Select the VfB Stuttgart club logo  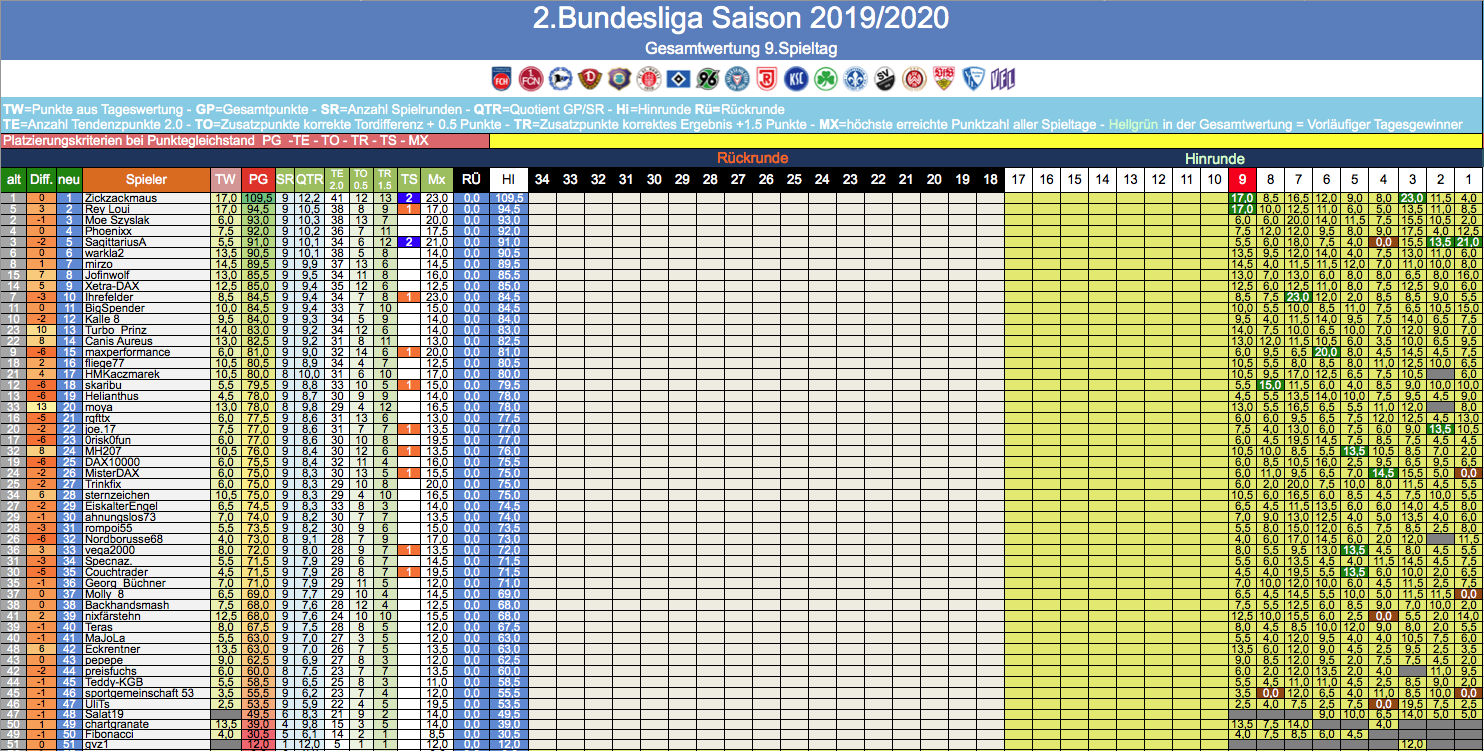coord(943,79)
